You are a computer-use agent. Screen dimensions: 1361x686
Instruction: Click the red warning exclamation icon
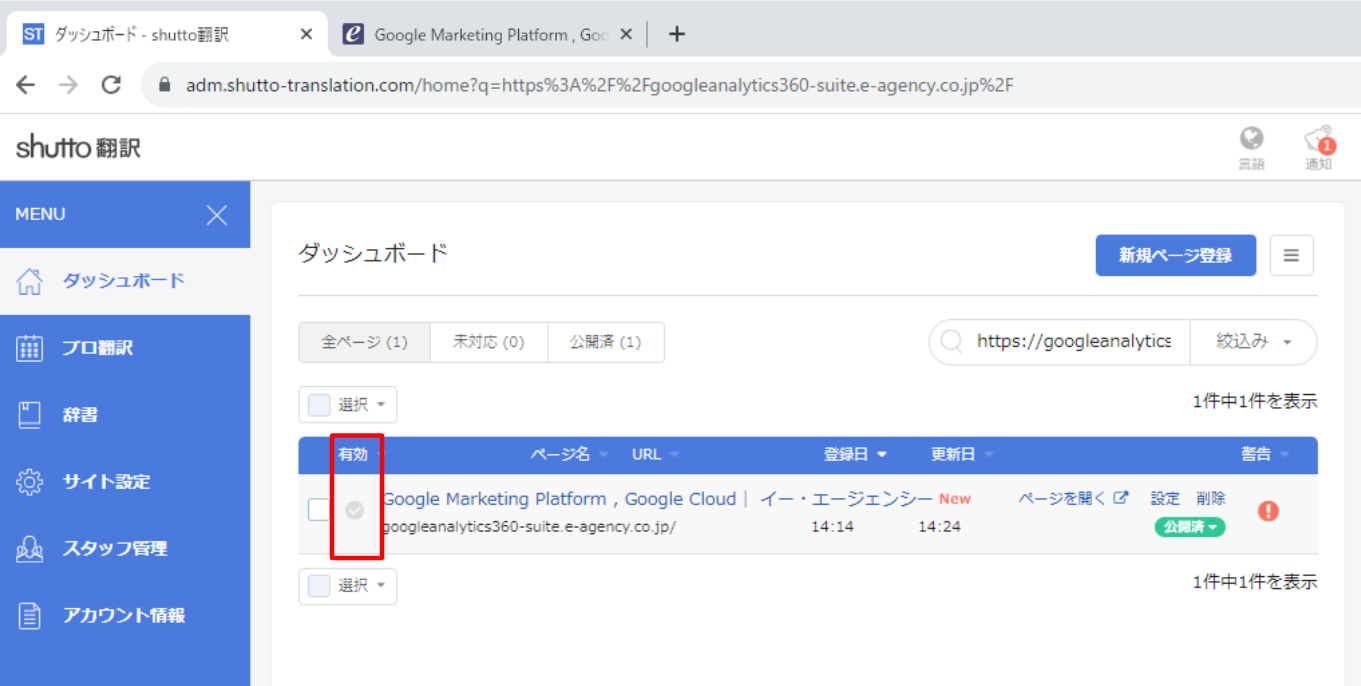click(x=1268, y=511)
